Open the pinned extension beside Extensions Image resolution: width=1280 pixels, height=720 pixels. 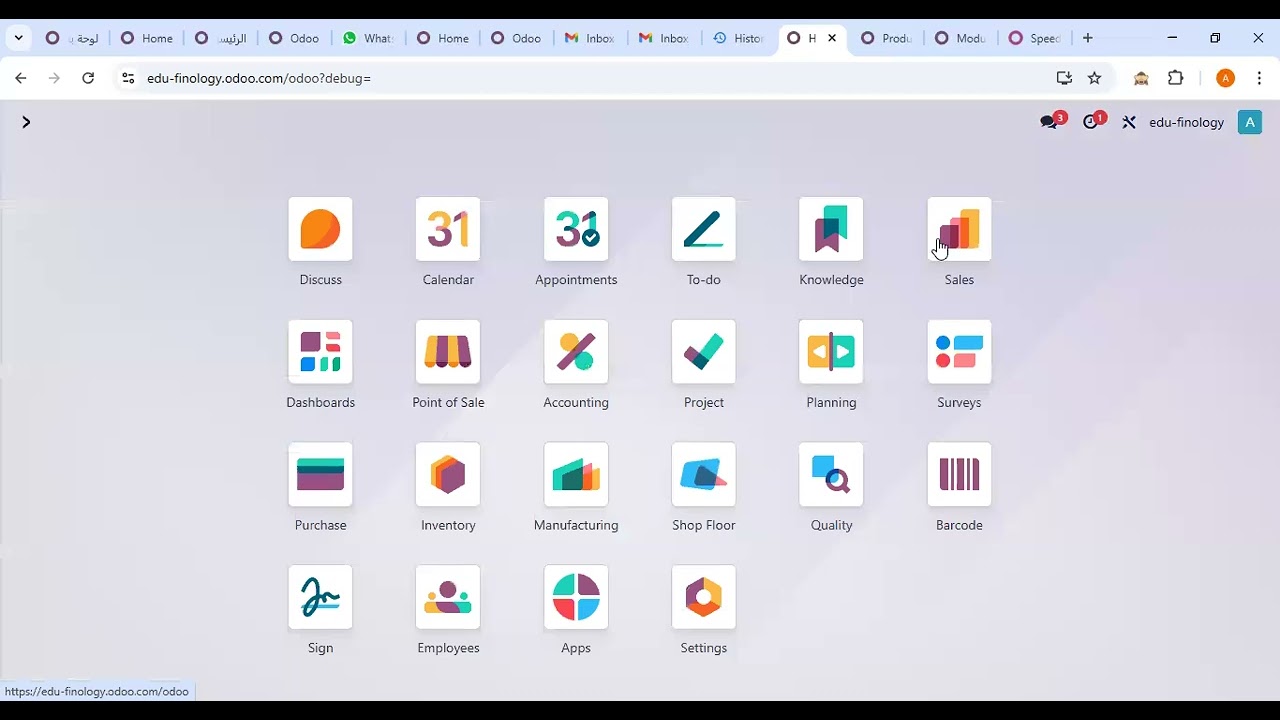click(1141, 78)
